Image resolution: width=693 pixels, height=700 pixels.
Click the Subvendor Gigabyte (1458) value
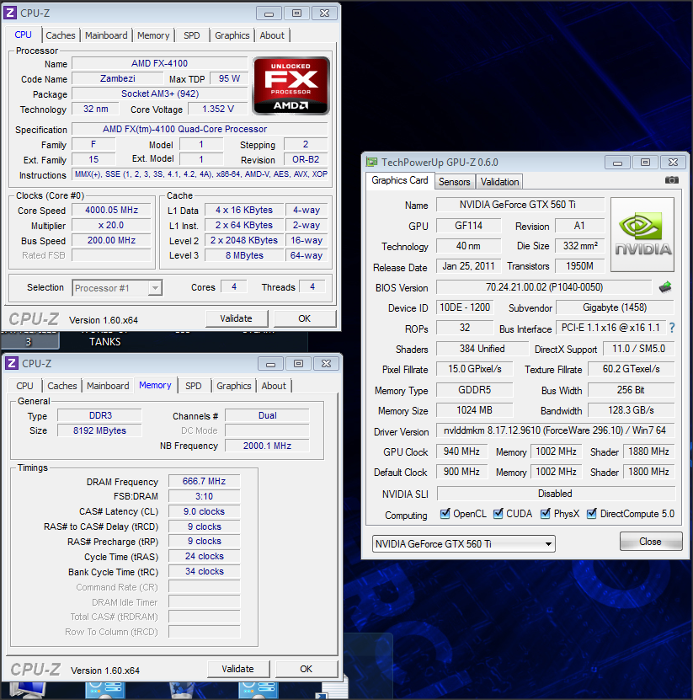tap(615, 307)
